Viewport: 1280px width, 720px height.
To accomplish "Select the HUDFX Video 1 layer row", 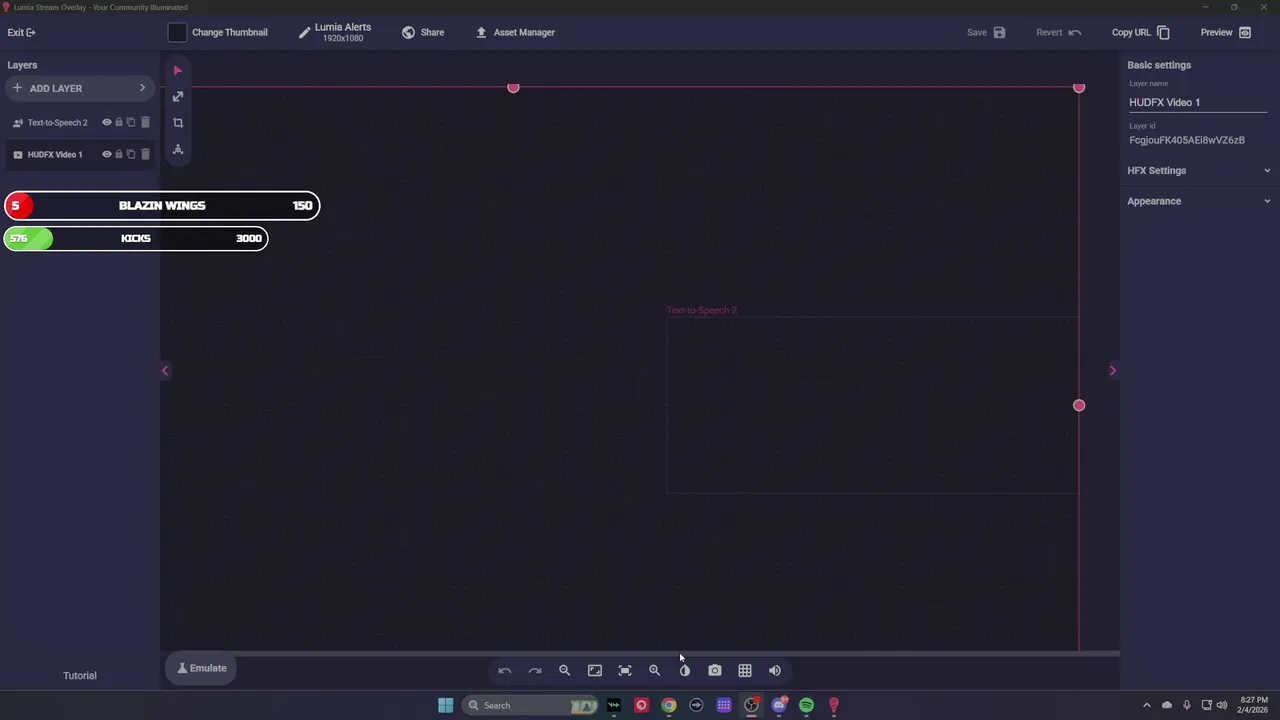I will click(x=80, y=154).
